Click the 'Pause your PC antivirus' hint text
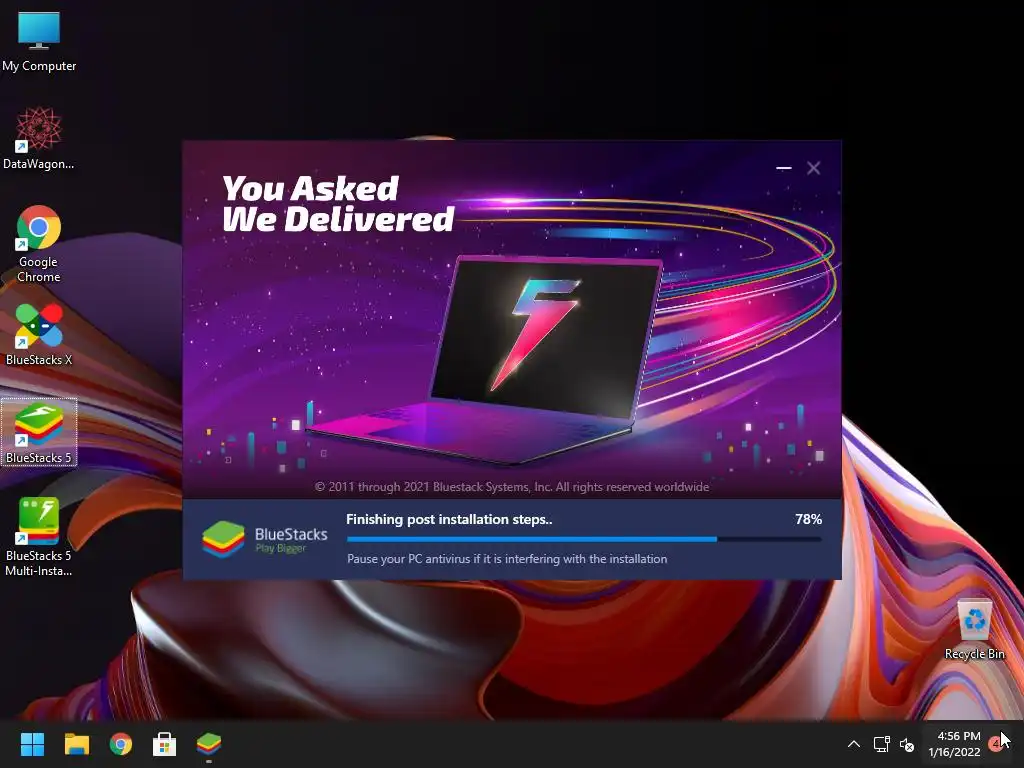 (507, 559)
